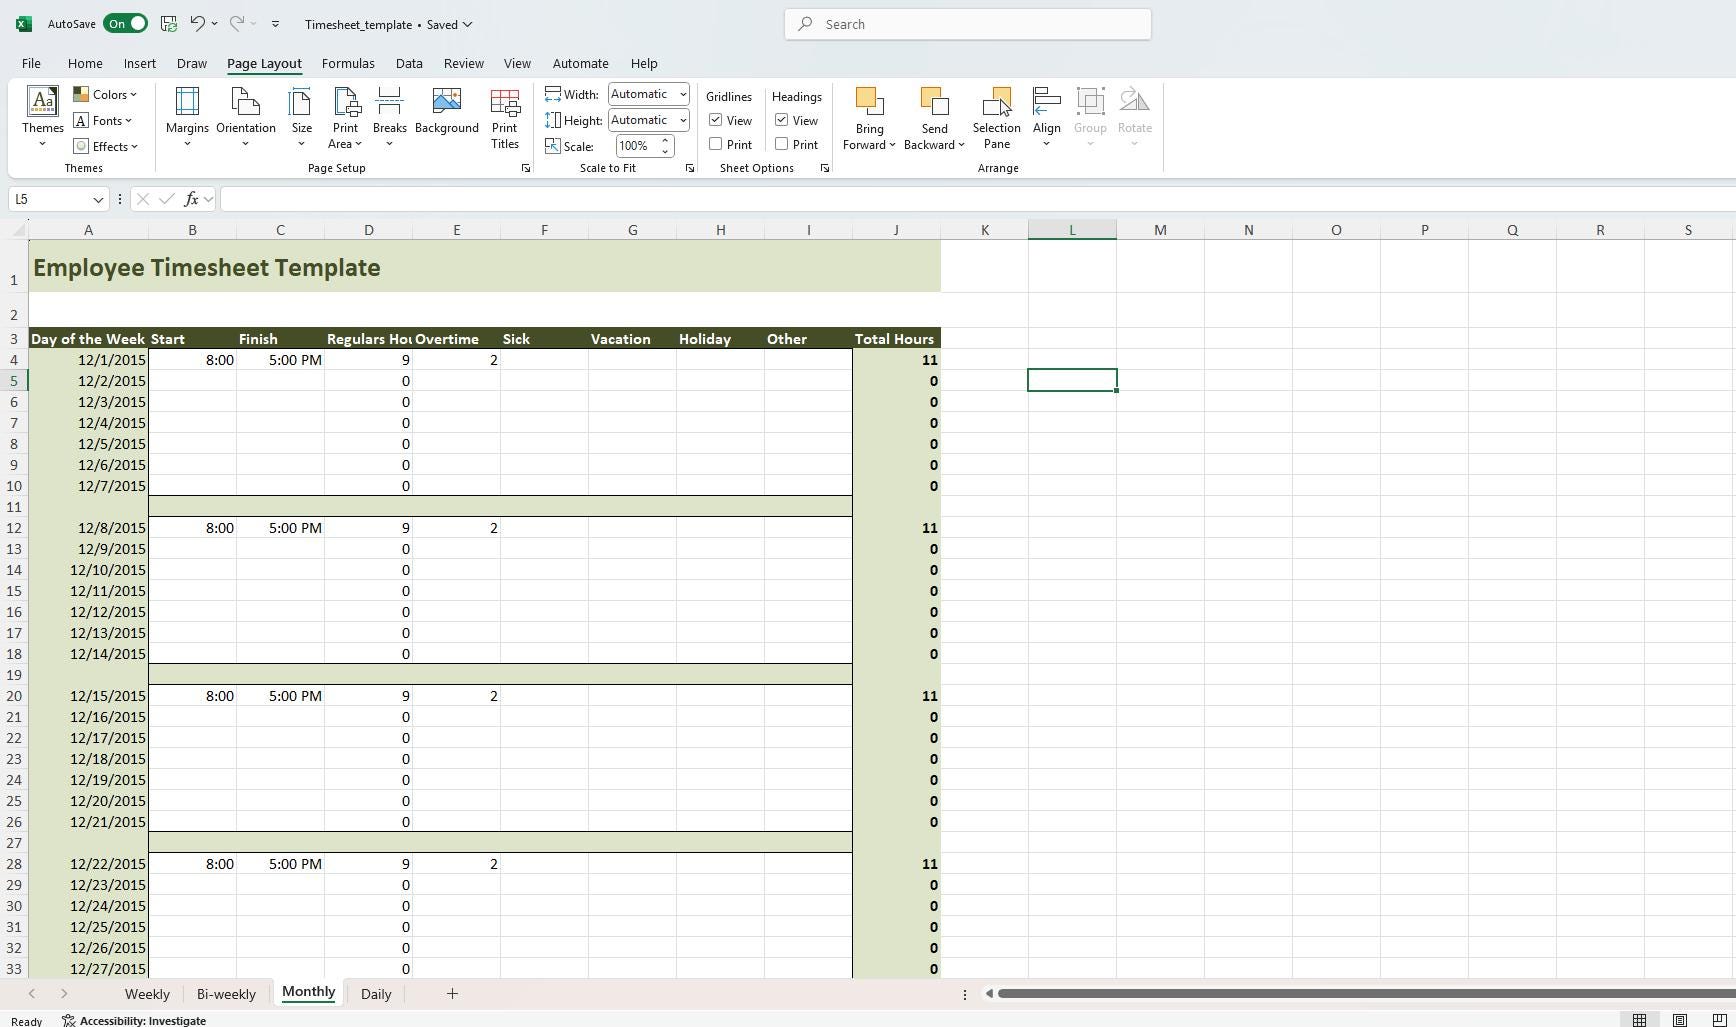
Task: Select the Total Hours header cell
Action: point(896,339)
